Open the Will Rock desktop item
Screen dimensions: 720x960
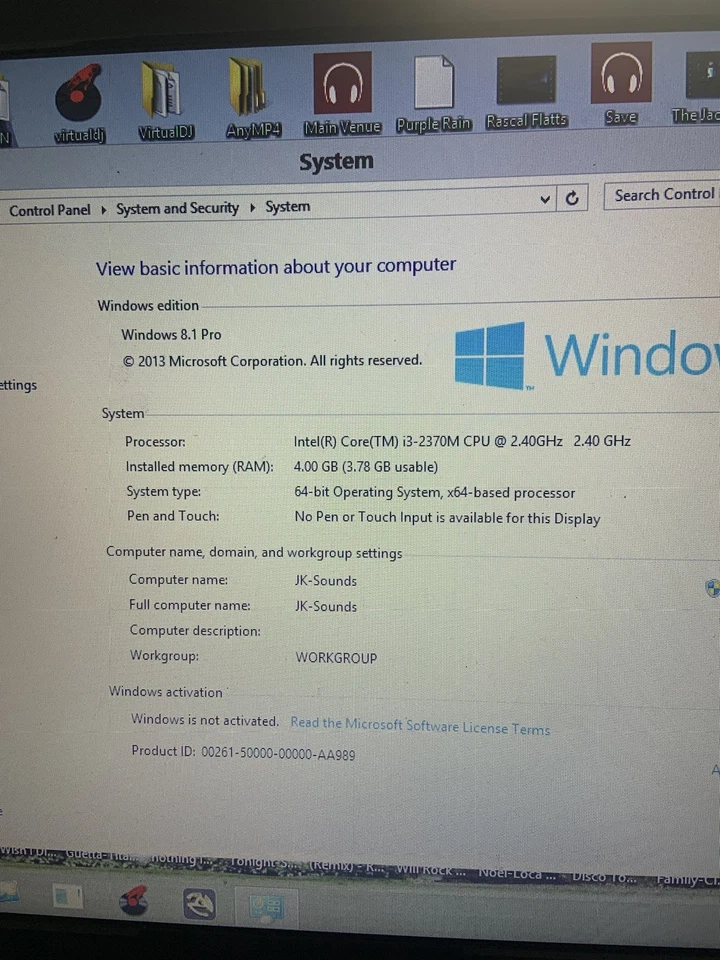click(x=431, y=869)
